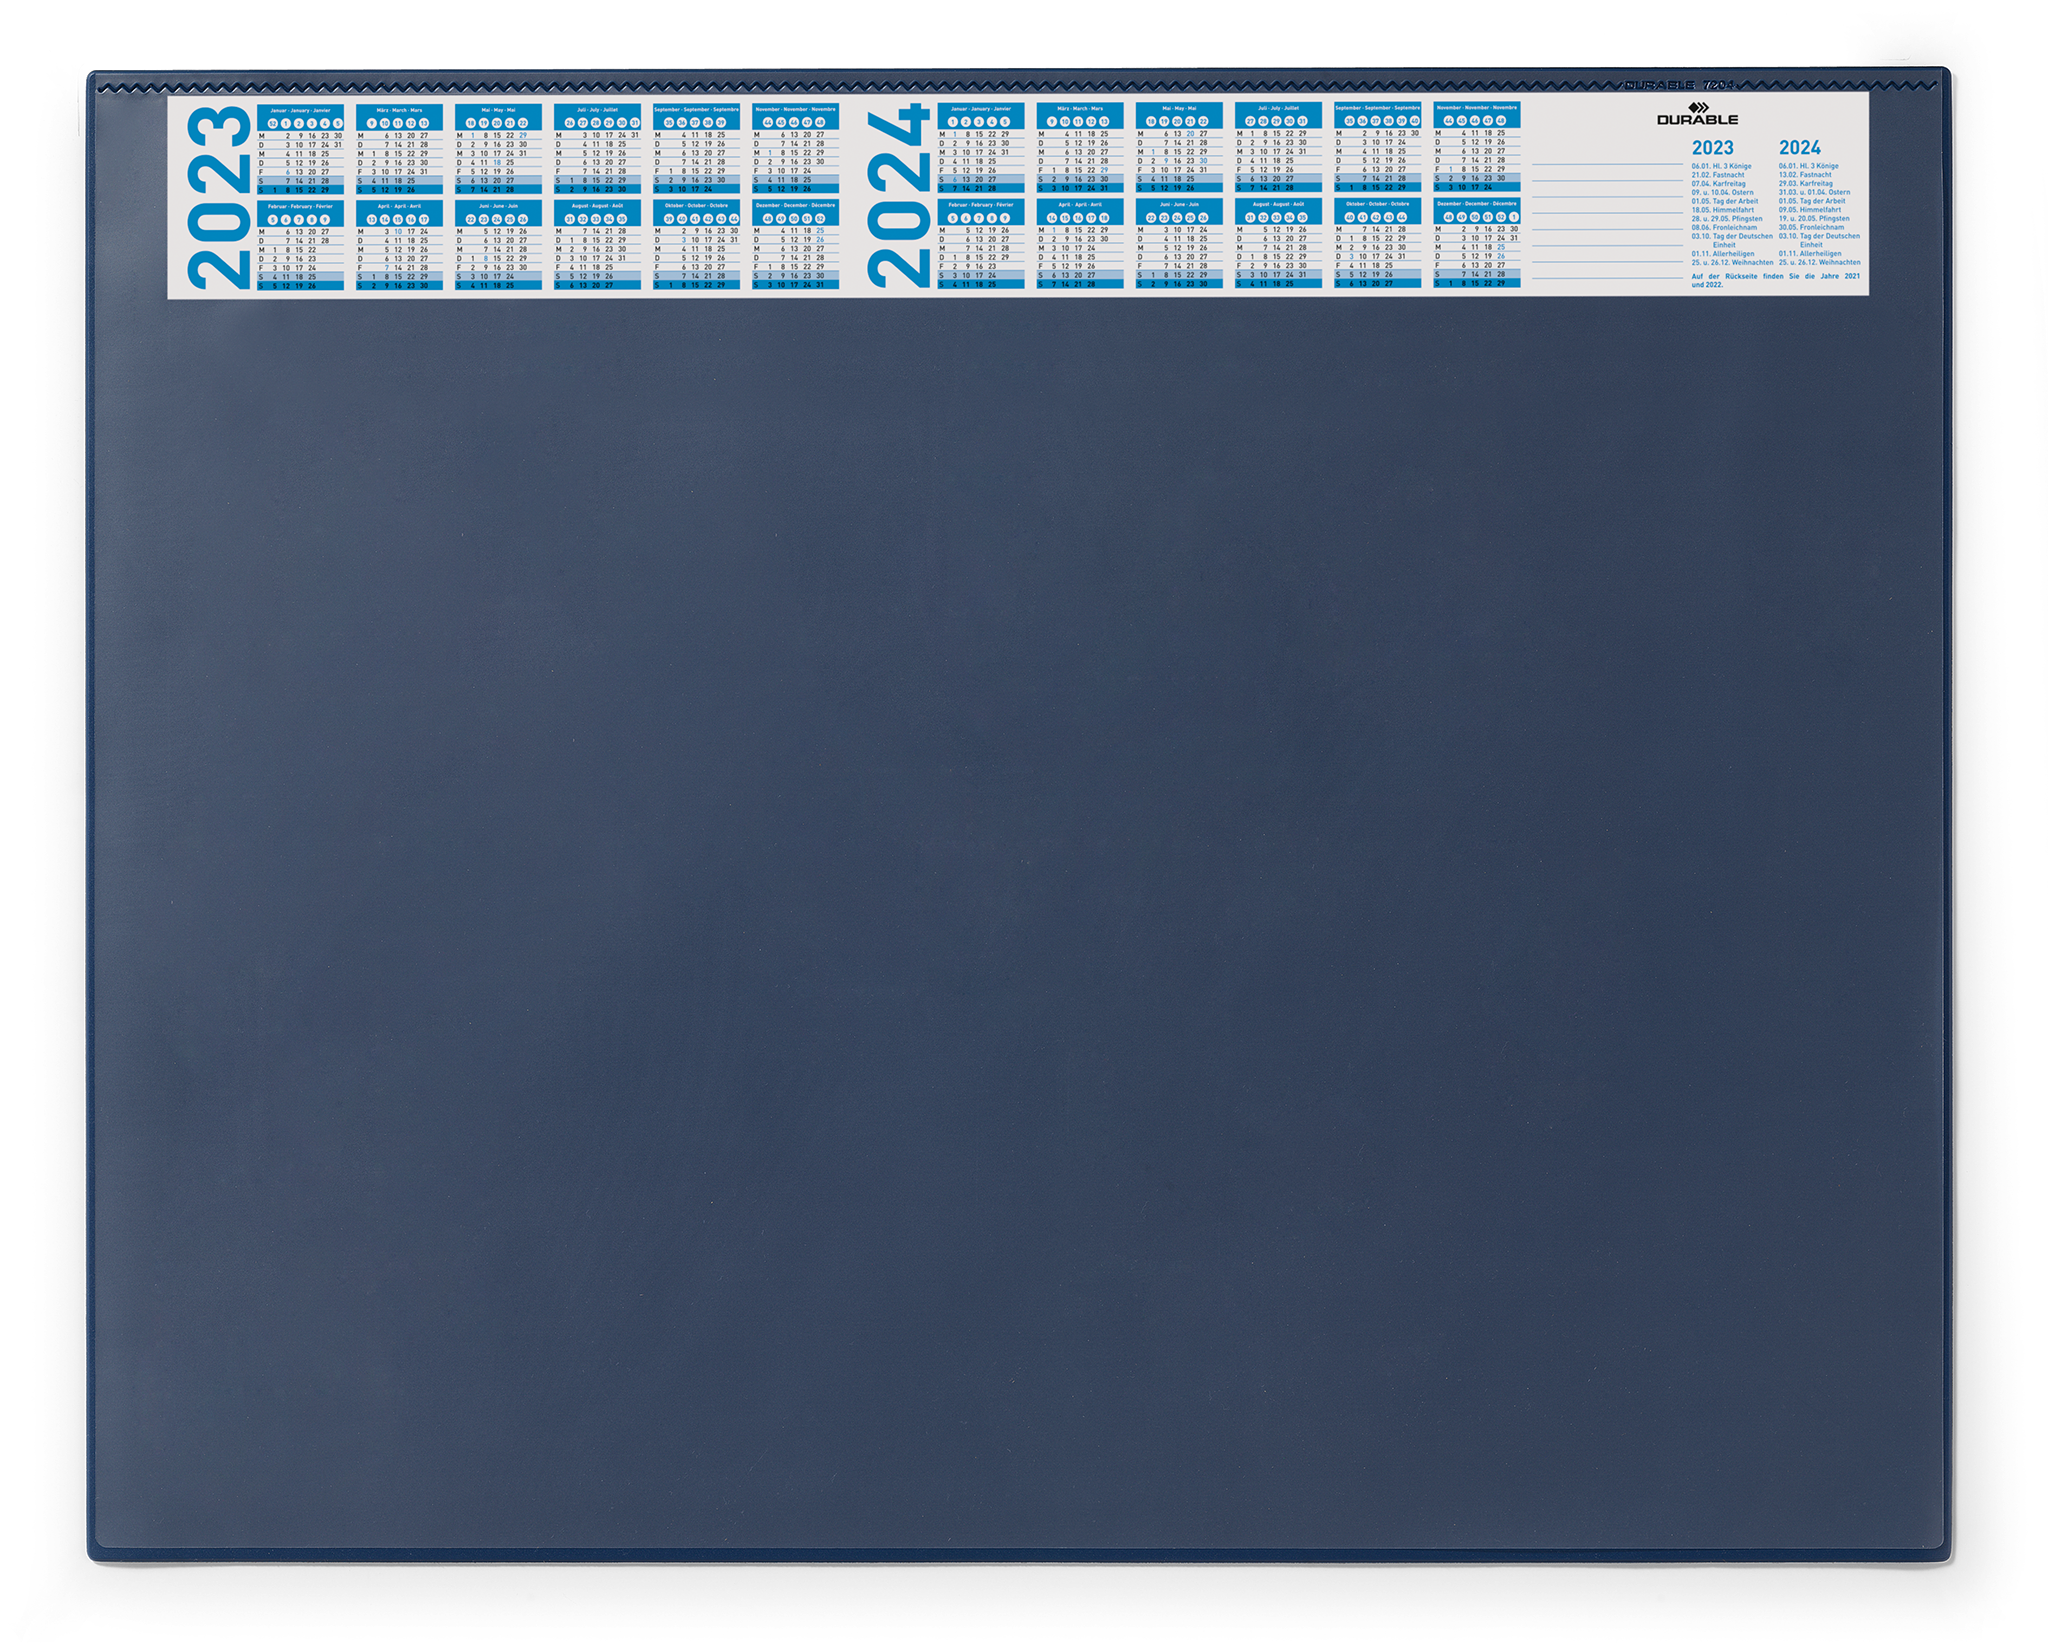Click the 2023 heading in holiday list
Image resolution: width=2048 pixels, height=1643 pixels.
[x=1712, y=148]
